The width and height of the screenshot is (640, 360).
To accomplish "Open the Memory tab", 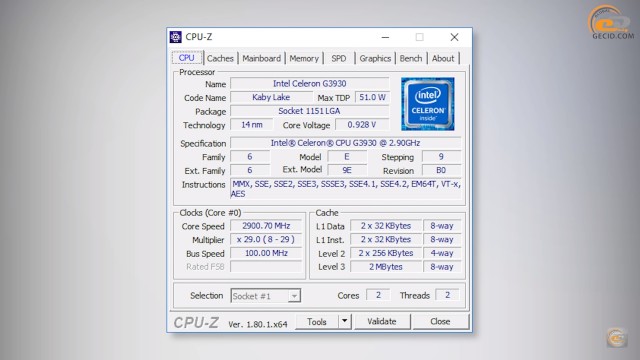I will (x=304, y=58).
